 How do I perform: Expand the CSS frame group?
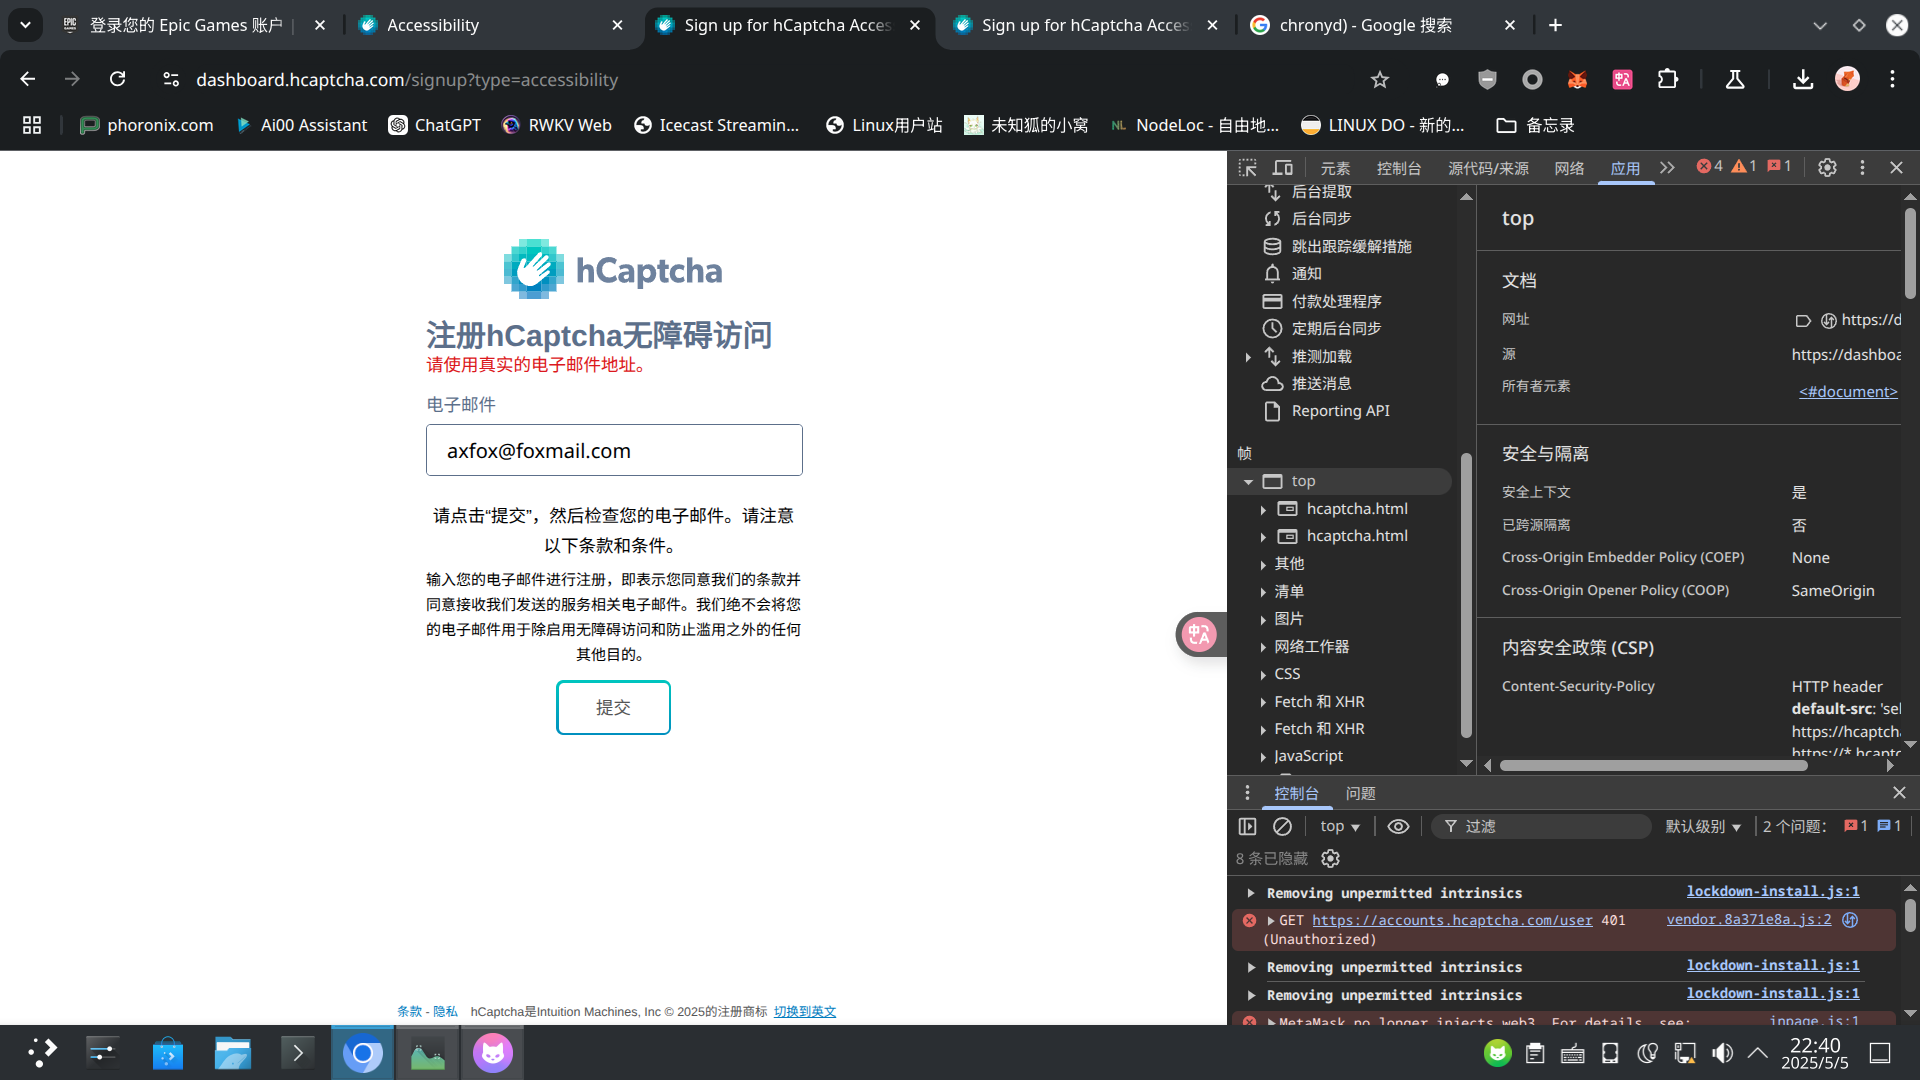[x=1263, y=675]
